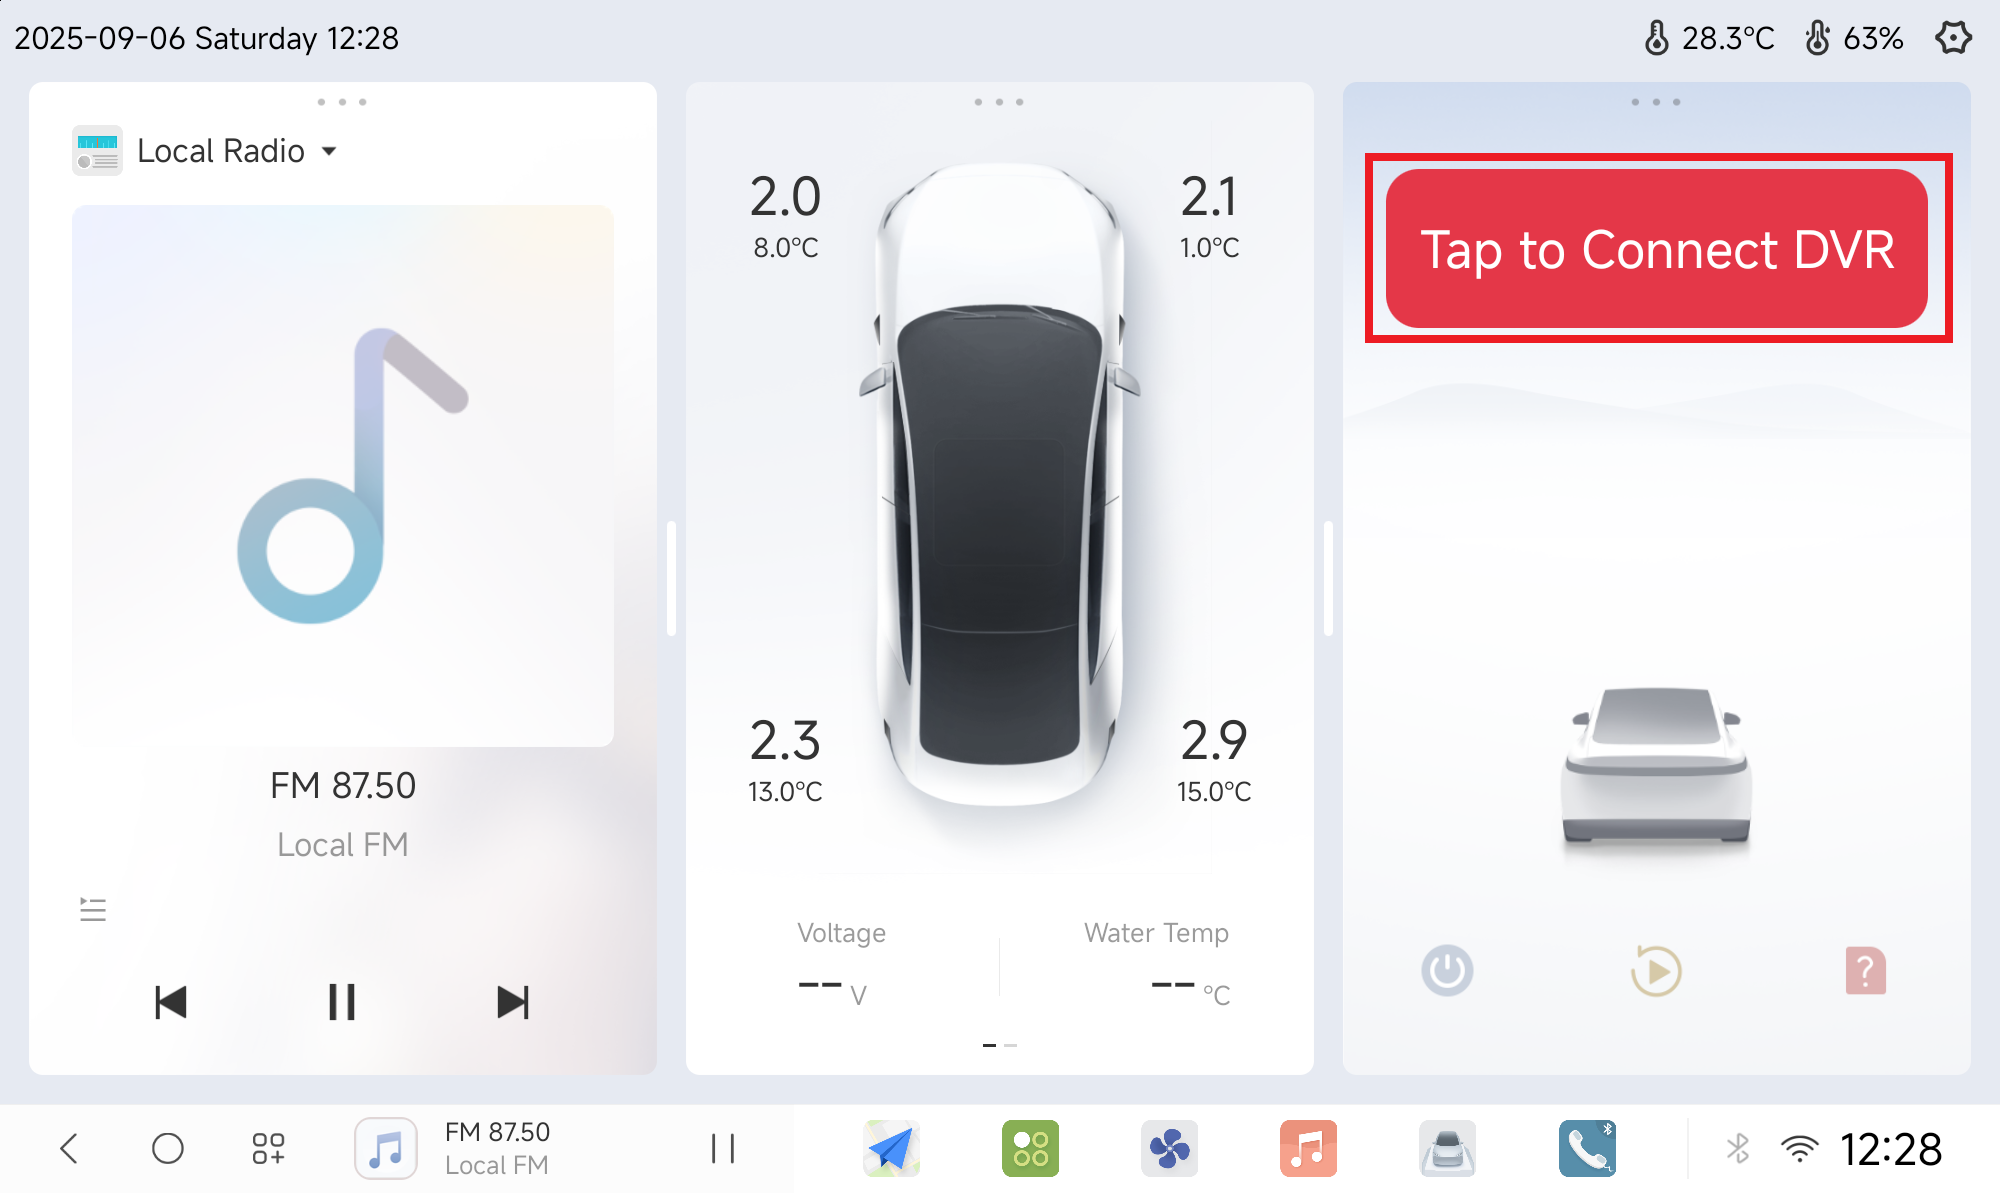Image resolution: width=2000 pixels, height=1200 pixels.
Task: Tap to Connect DVR button
Action: click(1657, 248)
